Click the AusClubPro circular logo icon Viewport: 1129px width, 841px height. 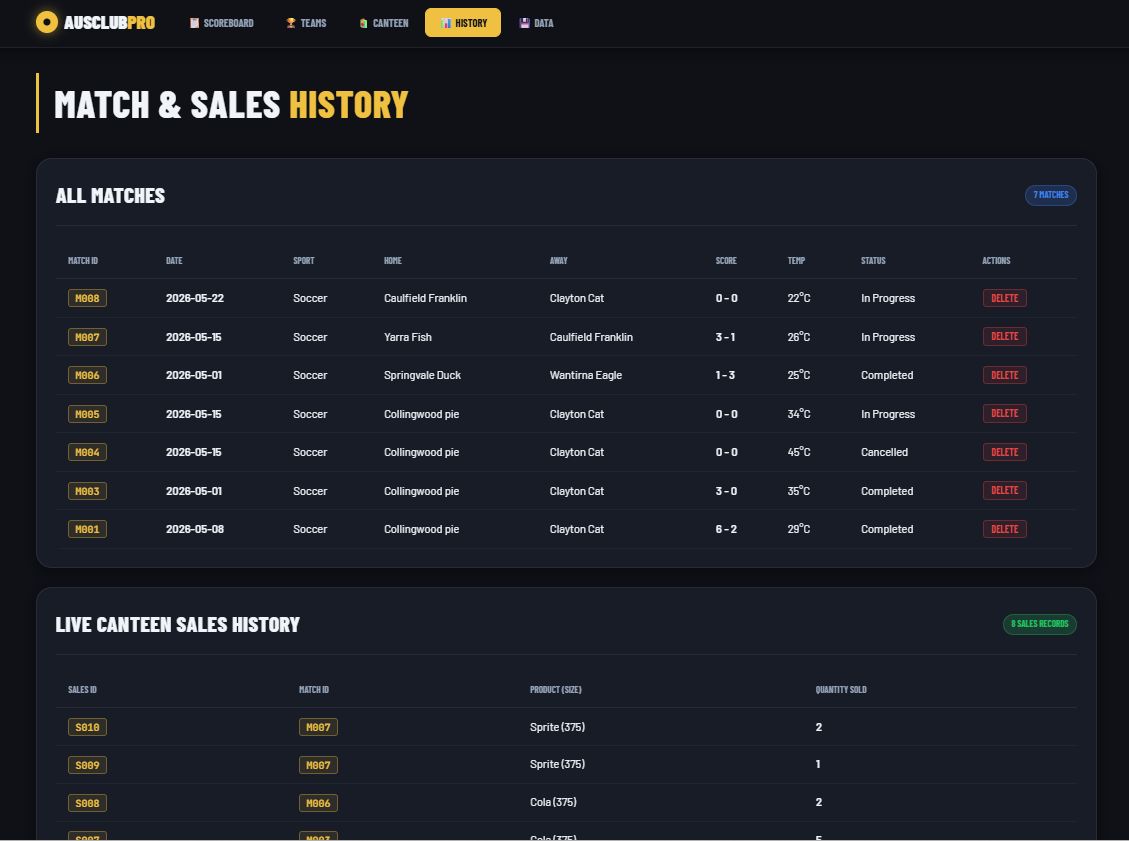pos(47,22)
